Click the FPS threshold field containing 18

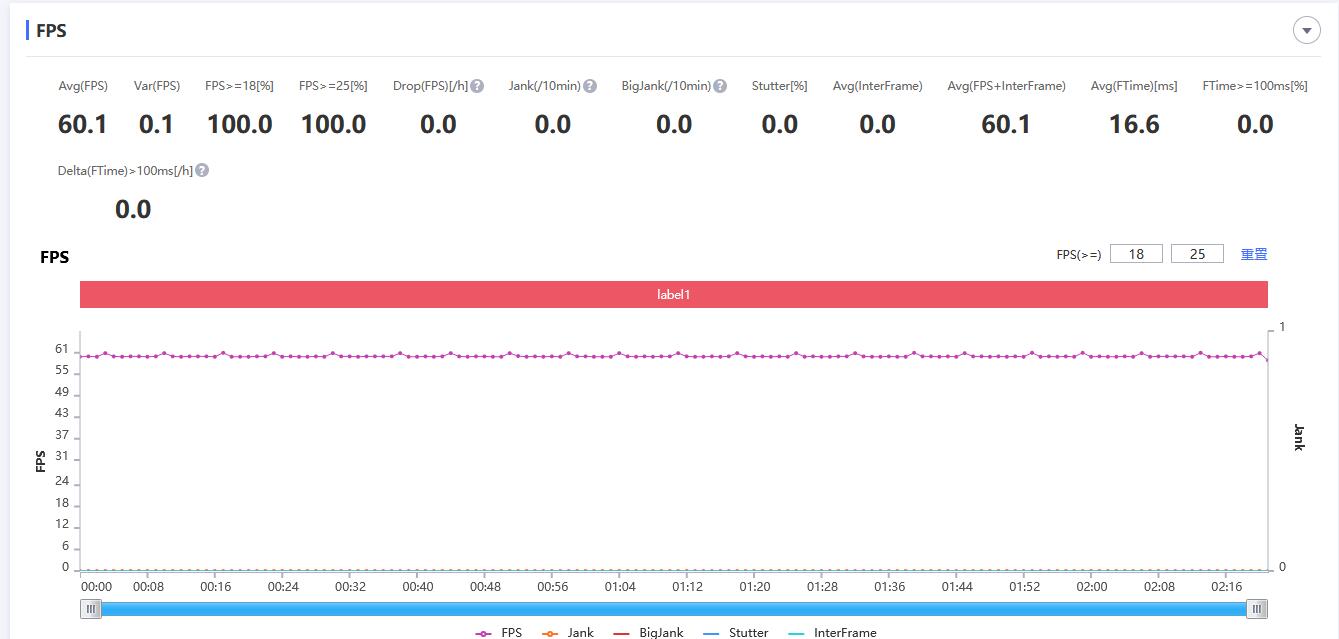point(1136,254)
